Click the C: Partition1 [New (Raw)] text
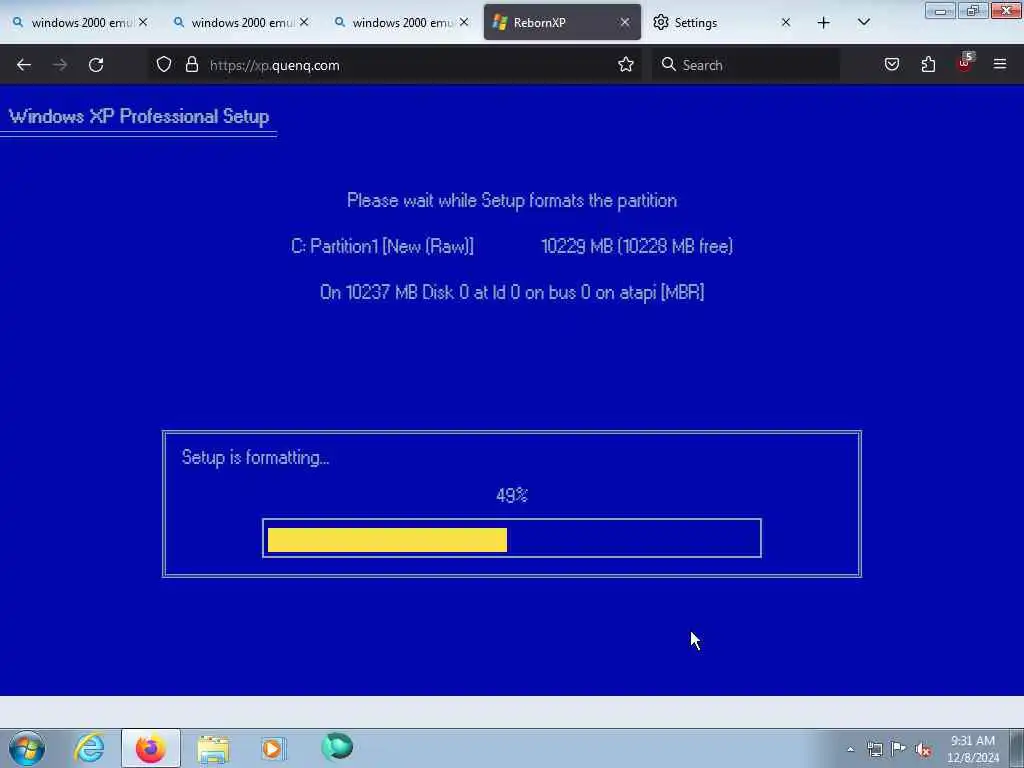 (x=382, y=246)
